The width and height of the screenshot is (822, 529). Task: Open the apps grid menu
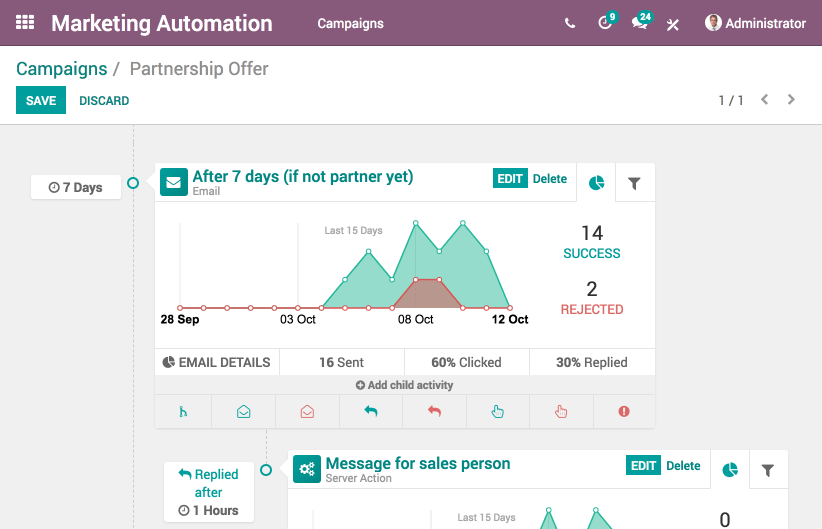point(25,23)
